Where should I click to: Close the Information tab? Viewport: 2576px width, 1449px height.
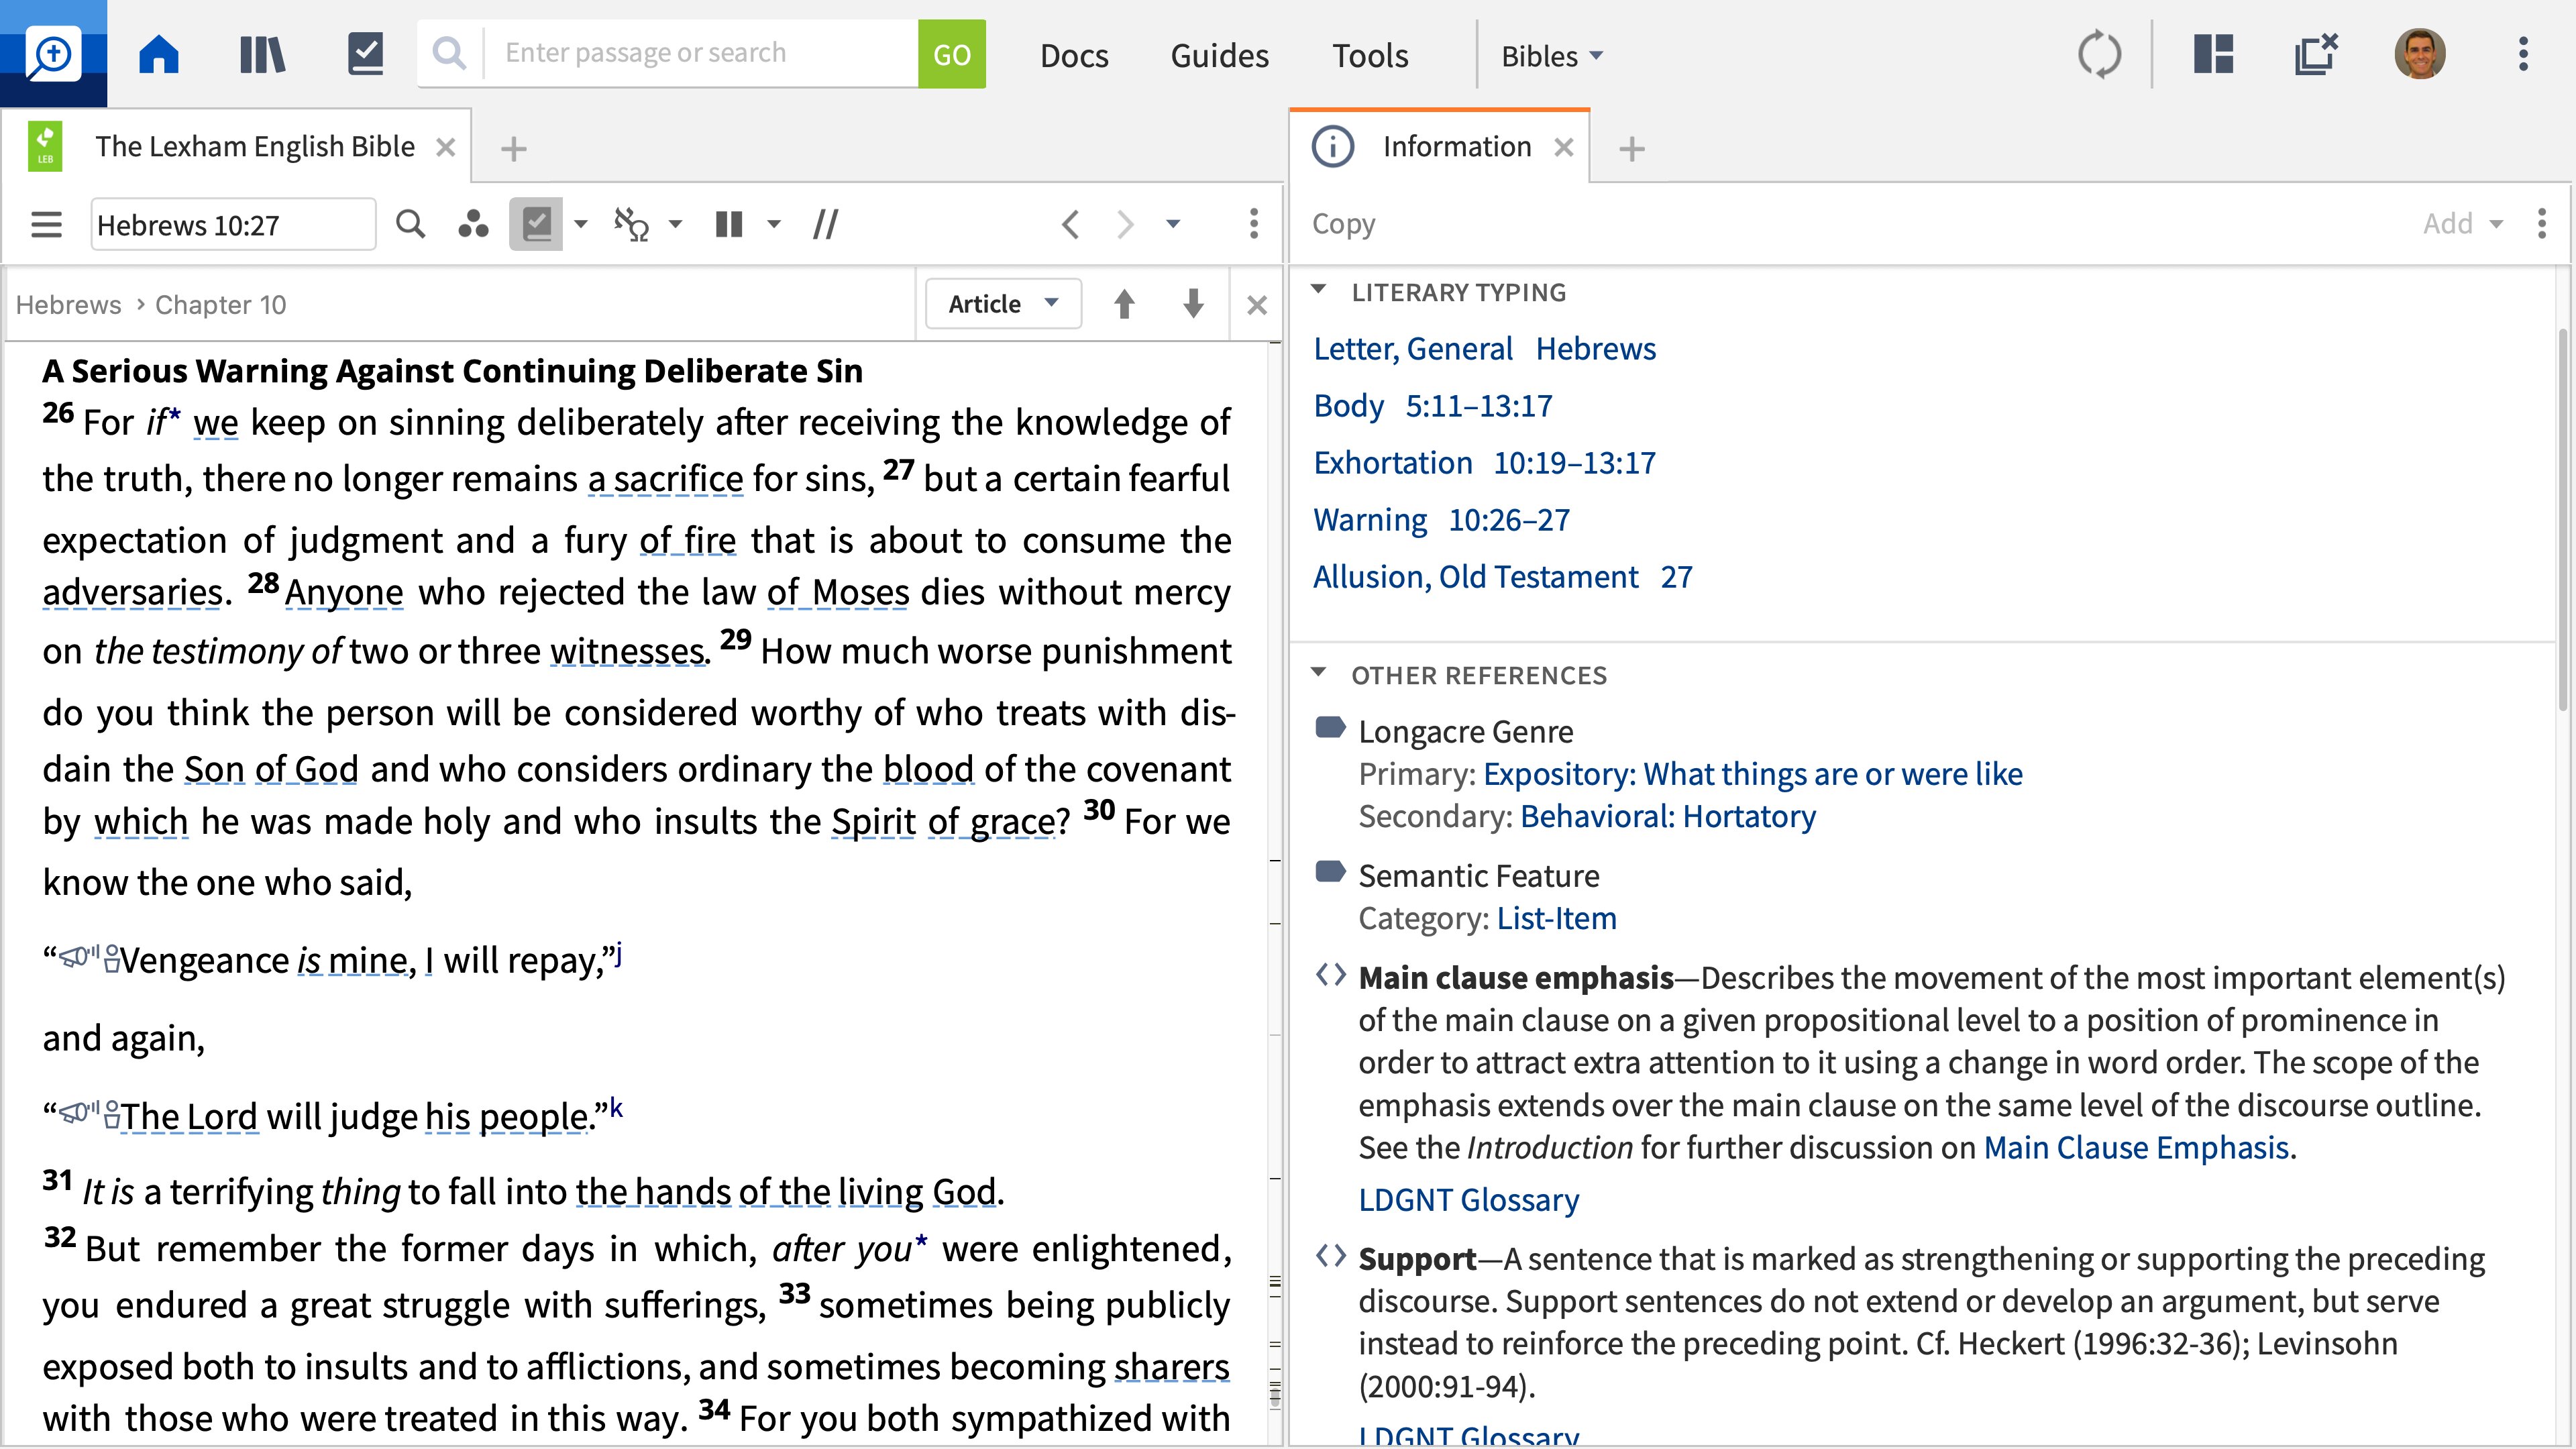[x=1564, y=148]
